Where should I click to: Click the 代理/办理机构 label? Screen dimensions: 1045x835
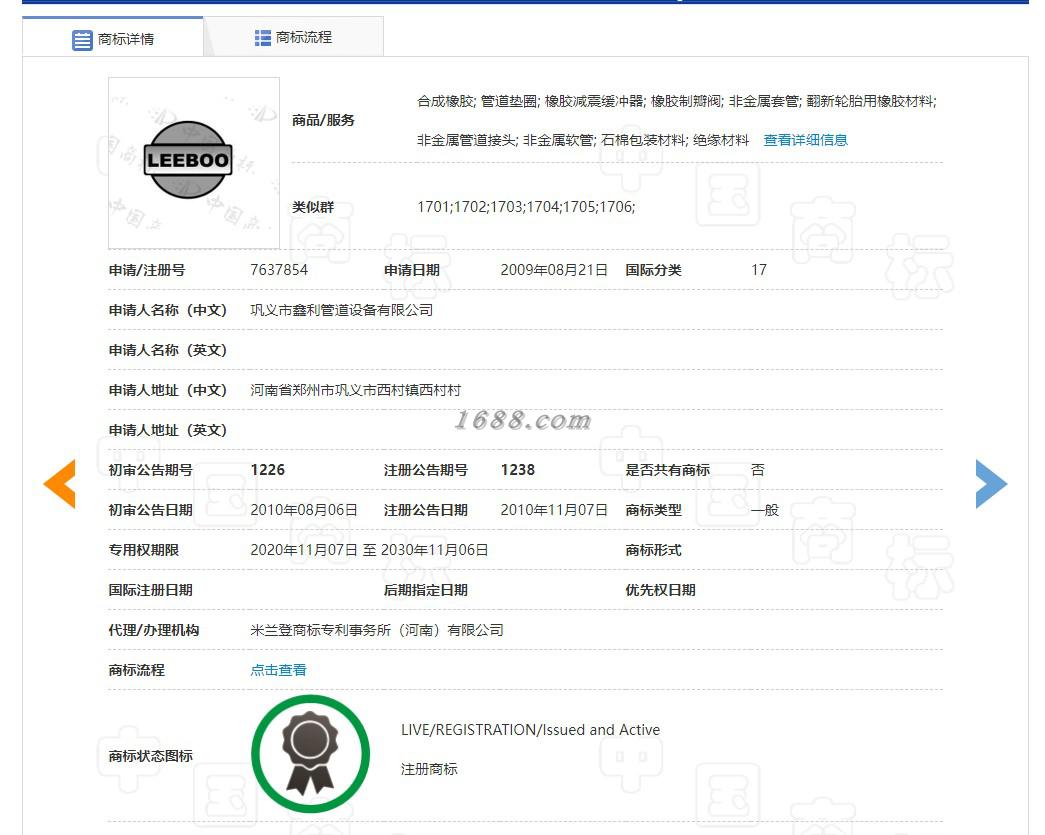point(154,630)
